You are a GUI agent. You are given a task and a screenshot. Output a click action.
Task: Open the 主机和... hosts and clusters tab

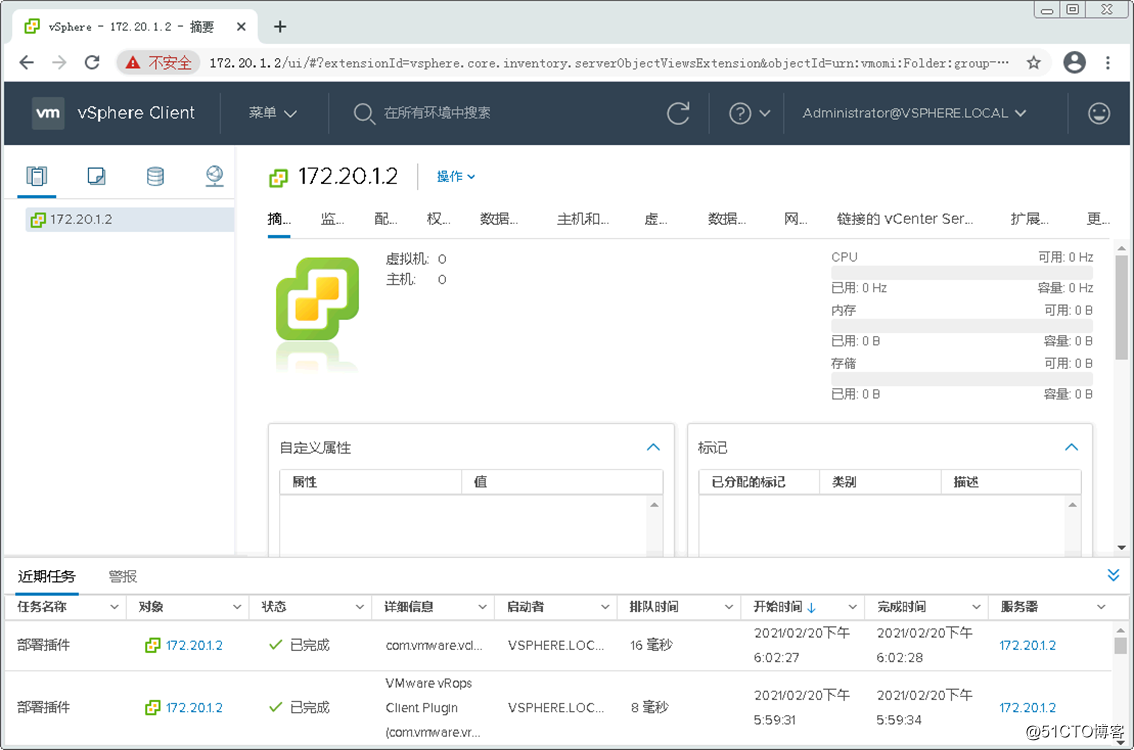tap(583, 219)
